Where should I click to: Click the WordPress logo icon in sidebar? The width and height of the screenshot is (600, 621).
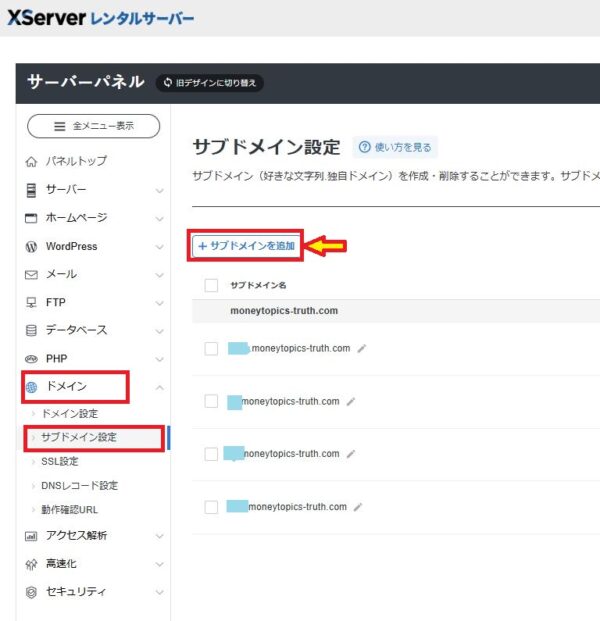tap(31, 246)
